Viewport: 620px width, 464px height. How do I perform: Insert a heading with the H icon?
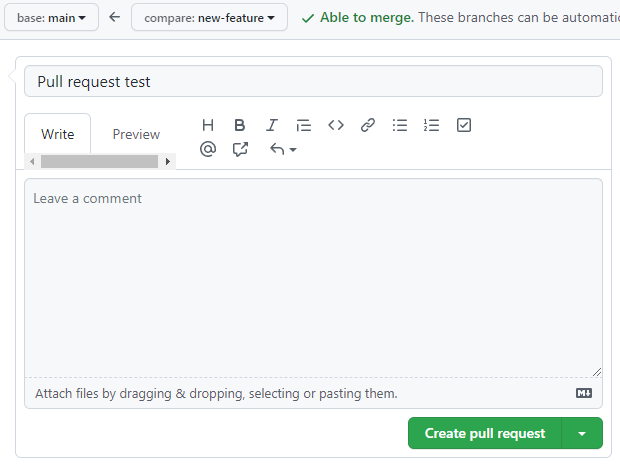tap(208, 125)
